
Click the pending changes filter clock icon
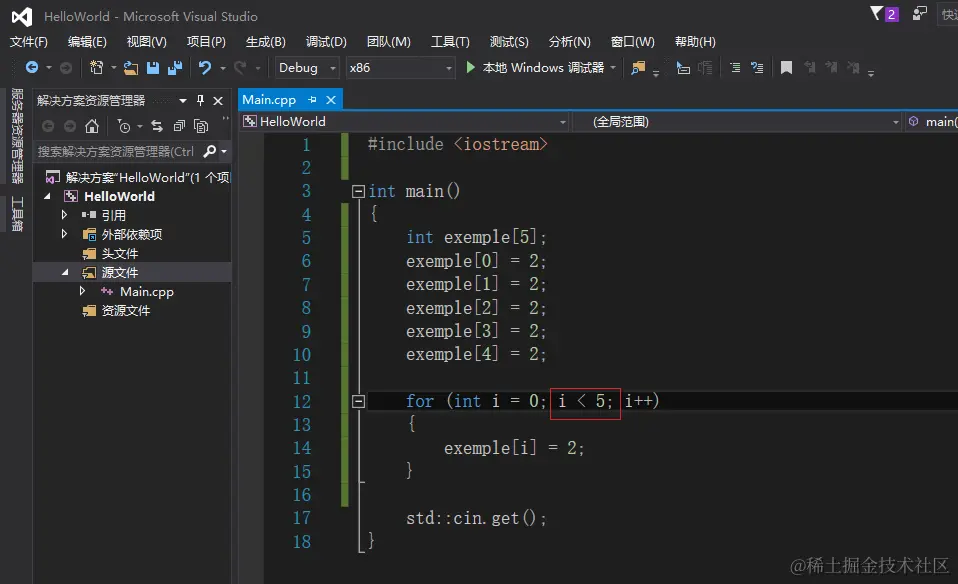pyautogui.click(x=124, y=126)
